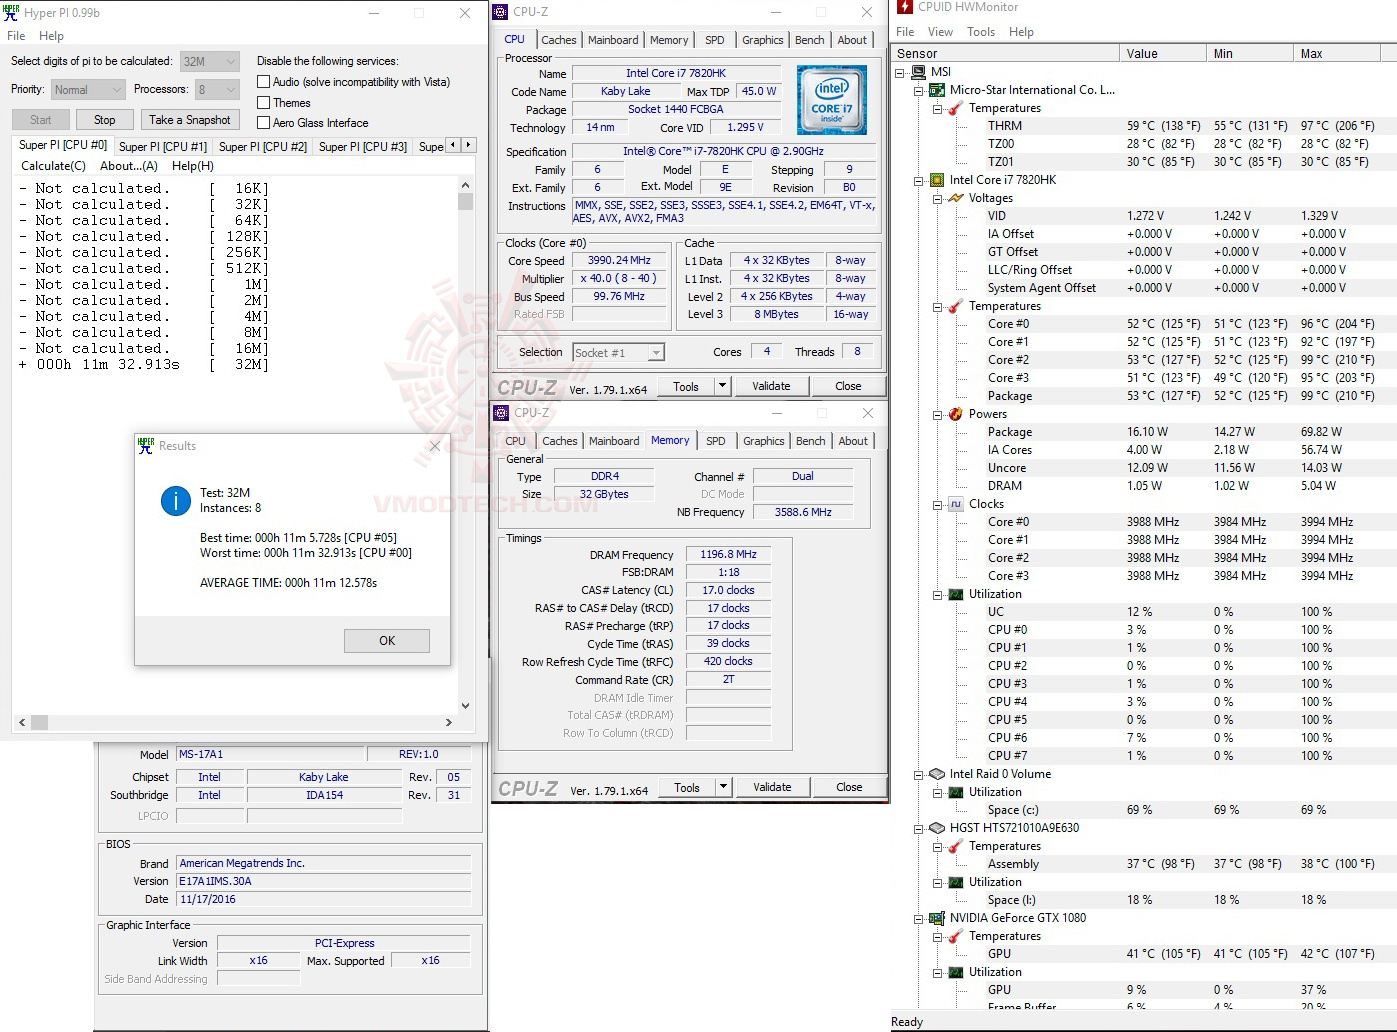Check Audio (solve incompatibility with Vista)
This screenshot has height=1032, width=1397.
click(263, 81)
